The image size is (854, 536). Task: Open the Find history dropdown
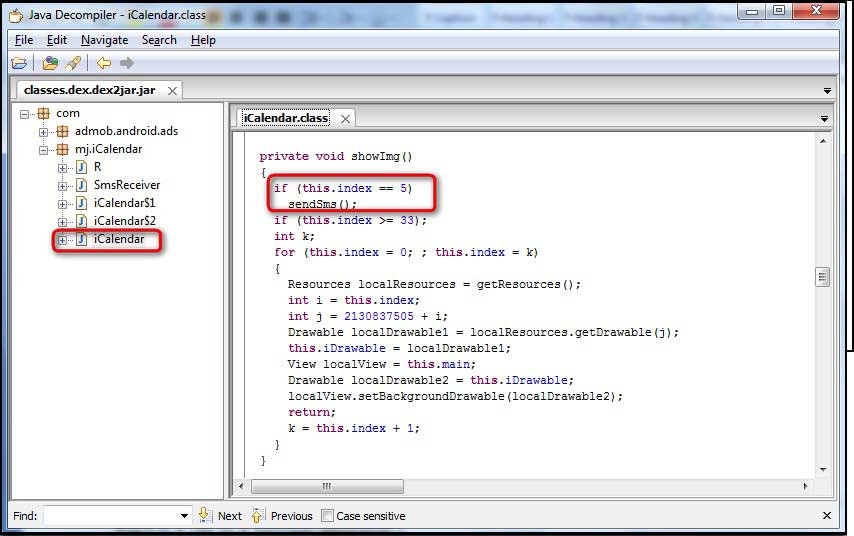coord(184,516)
